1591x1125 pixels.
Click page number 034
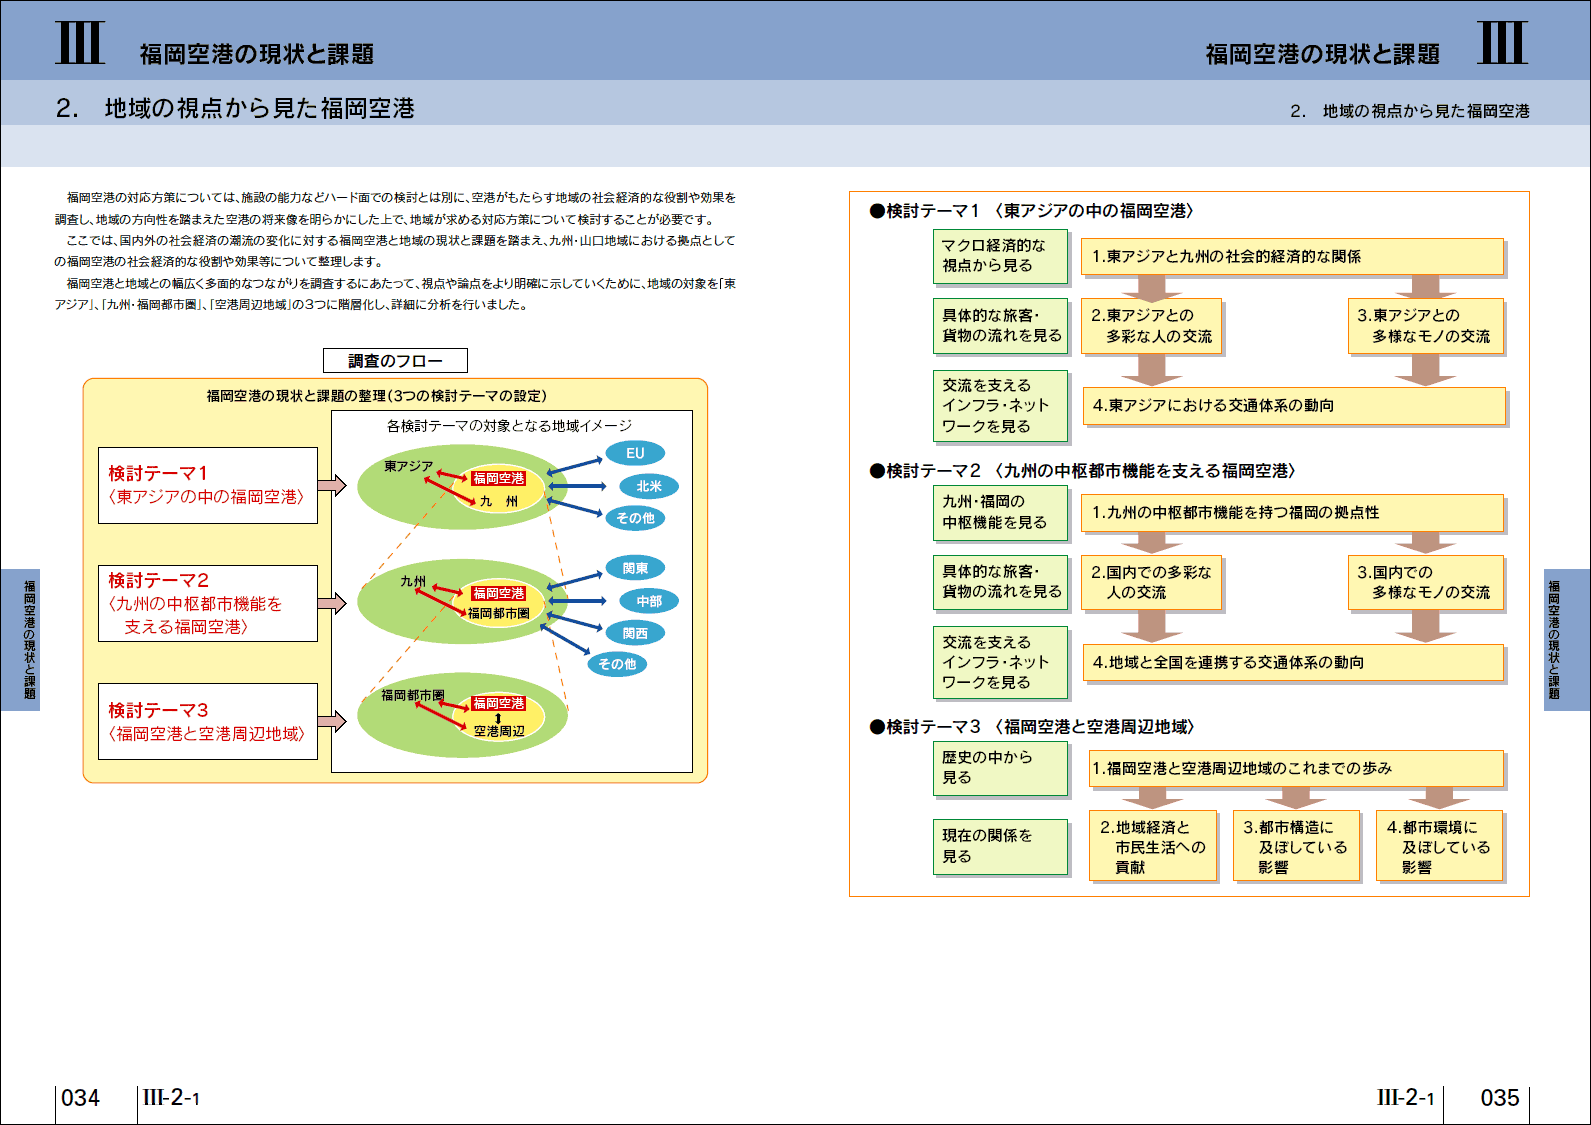pyautogui.click(x=81, y=1098)
